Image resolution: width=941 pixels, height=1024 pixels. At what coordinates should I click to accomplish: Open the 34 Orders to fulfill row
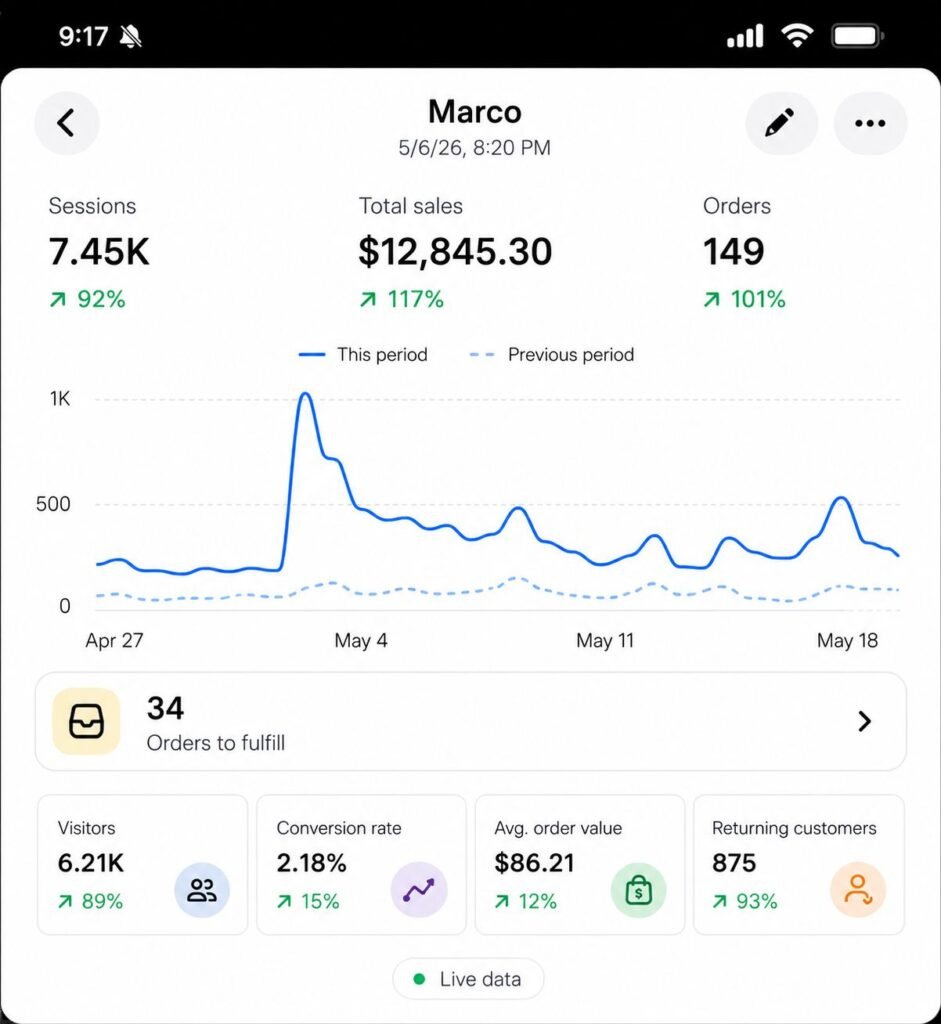pyautogui.click(x=470, y=721)
